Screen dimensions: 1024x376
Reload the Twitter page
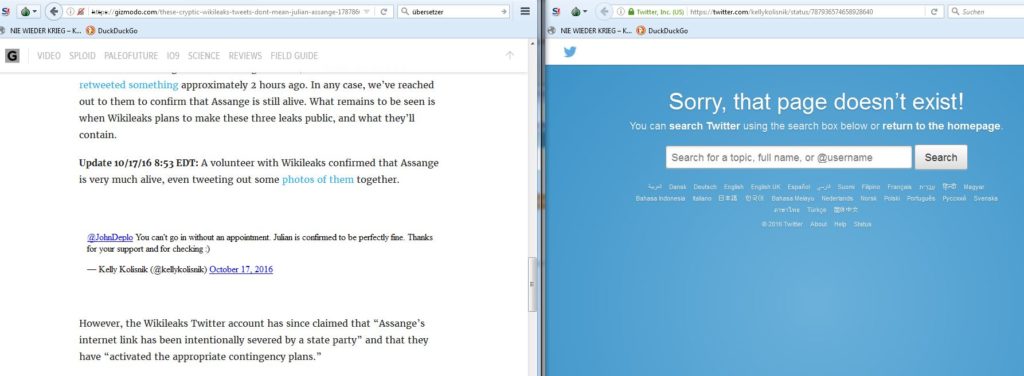935,11
